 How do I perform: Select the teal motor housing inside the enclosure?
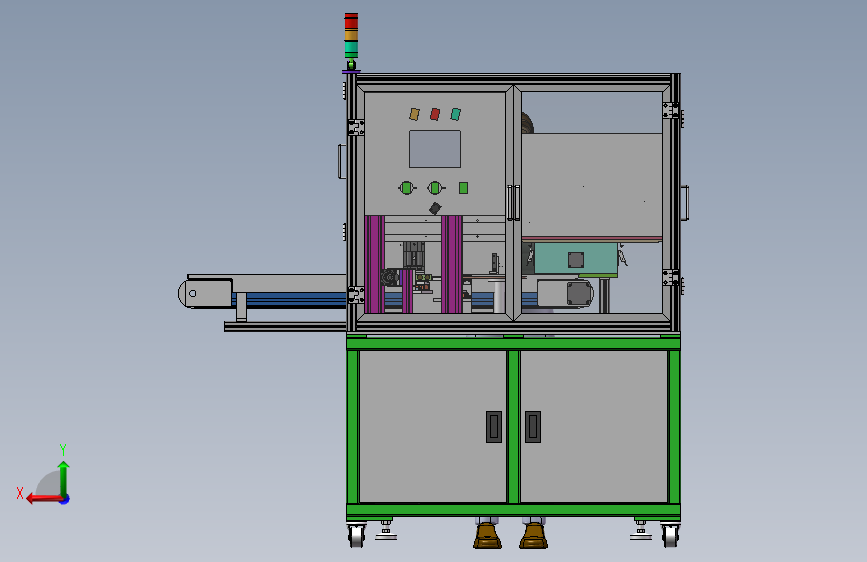click(575, 258)
